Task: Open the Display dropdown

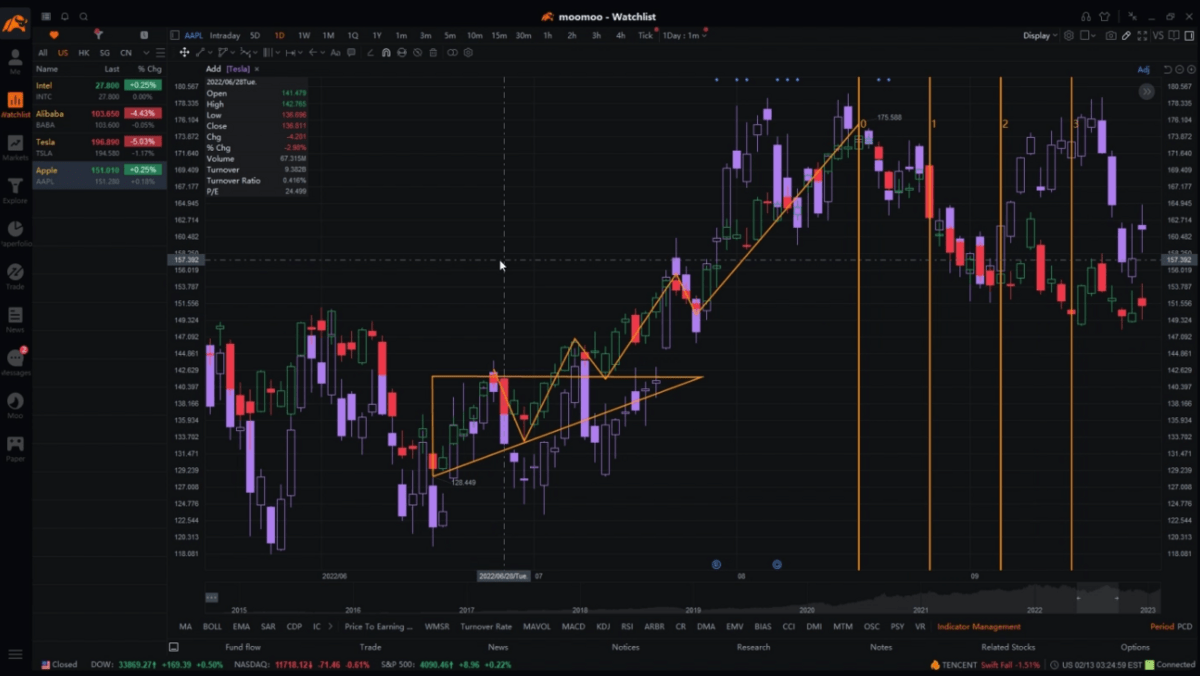Action: coord(1040,35)
